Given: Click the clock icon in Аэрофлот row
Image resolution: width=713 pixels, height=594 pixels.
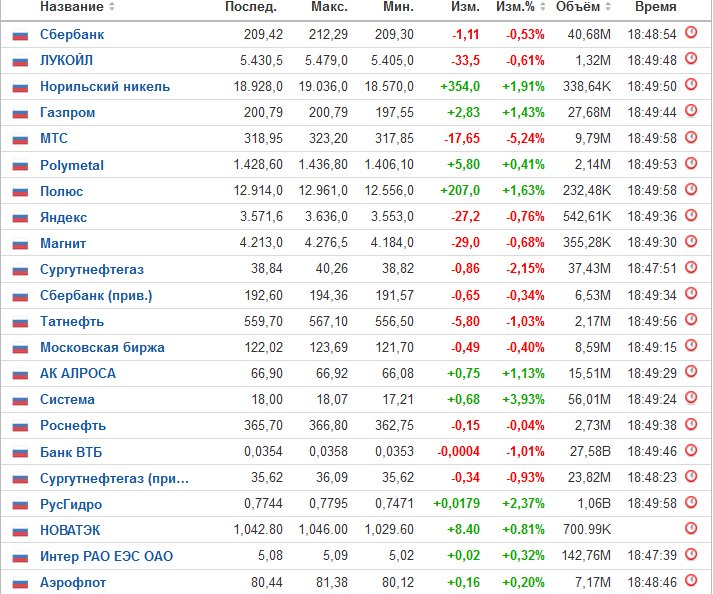Looking at the screenshot, I should [691, 580].
